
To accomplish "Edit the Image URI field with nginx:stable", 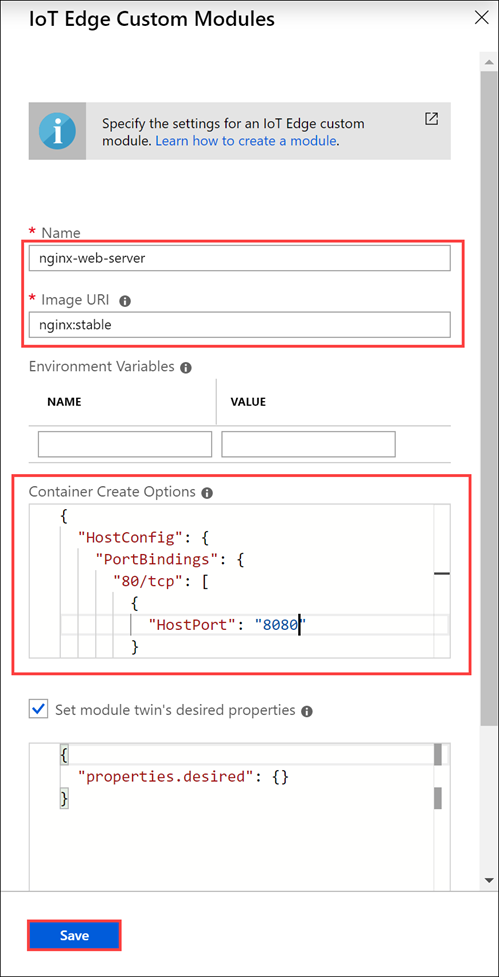I will (x=239, y=325).
